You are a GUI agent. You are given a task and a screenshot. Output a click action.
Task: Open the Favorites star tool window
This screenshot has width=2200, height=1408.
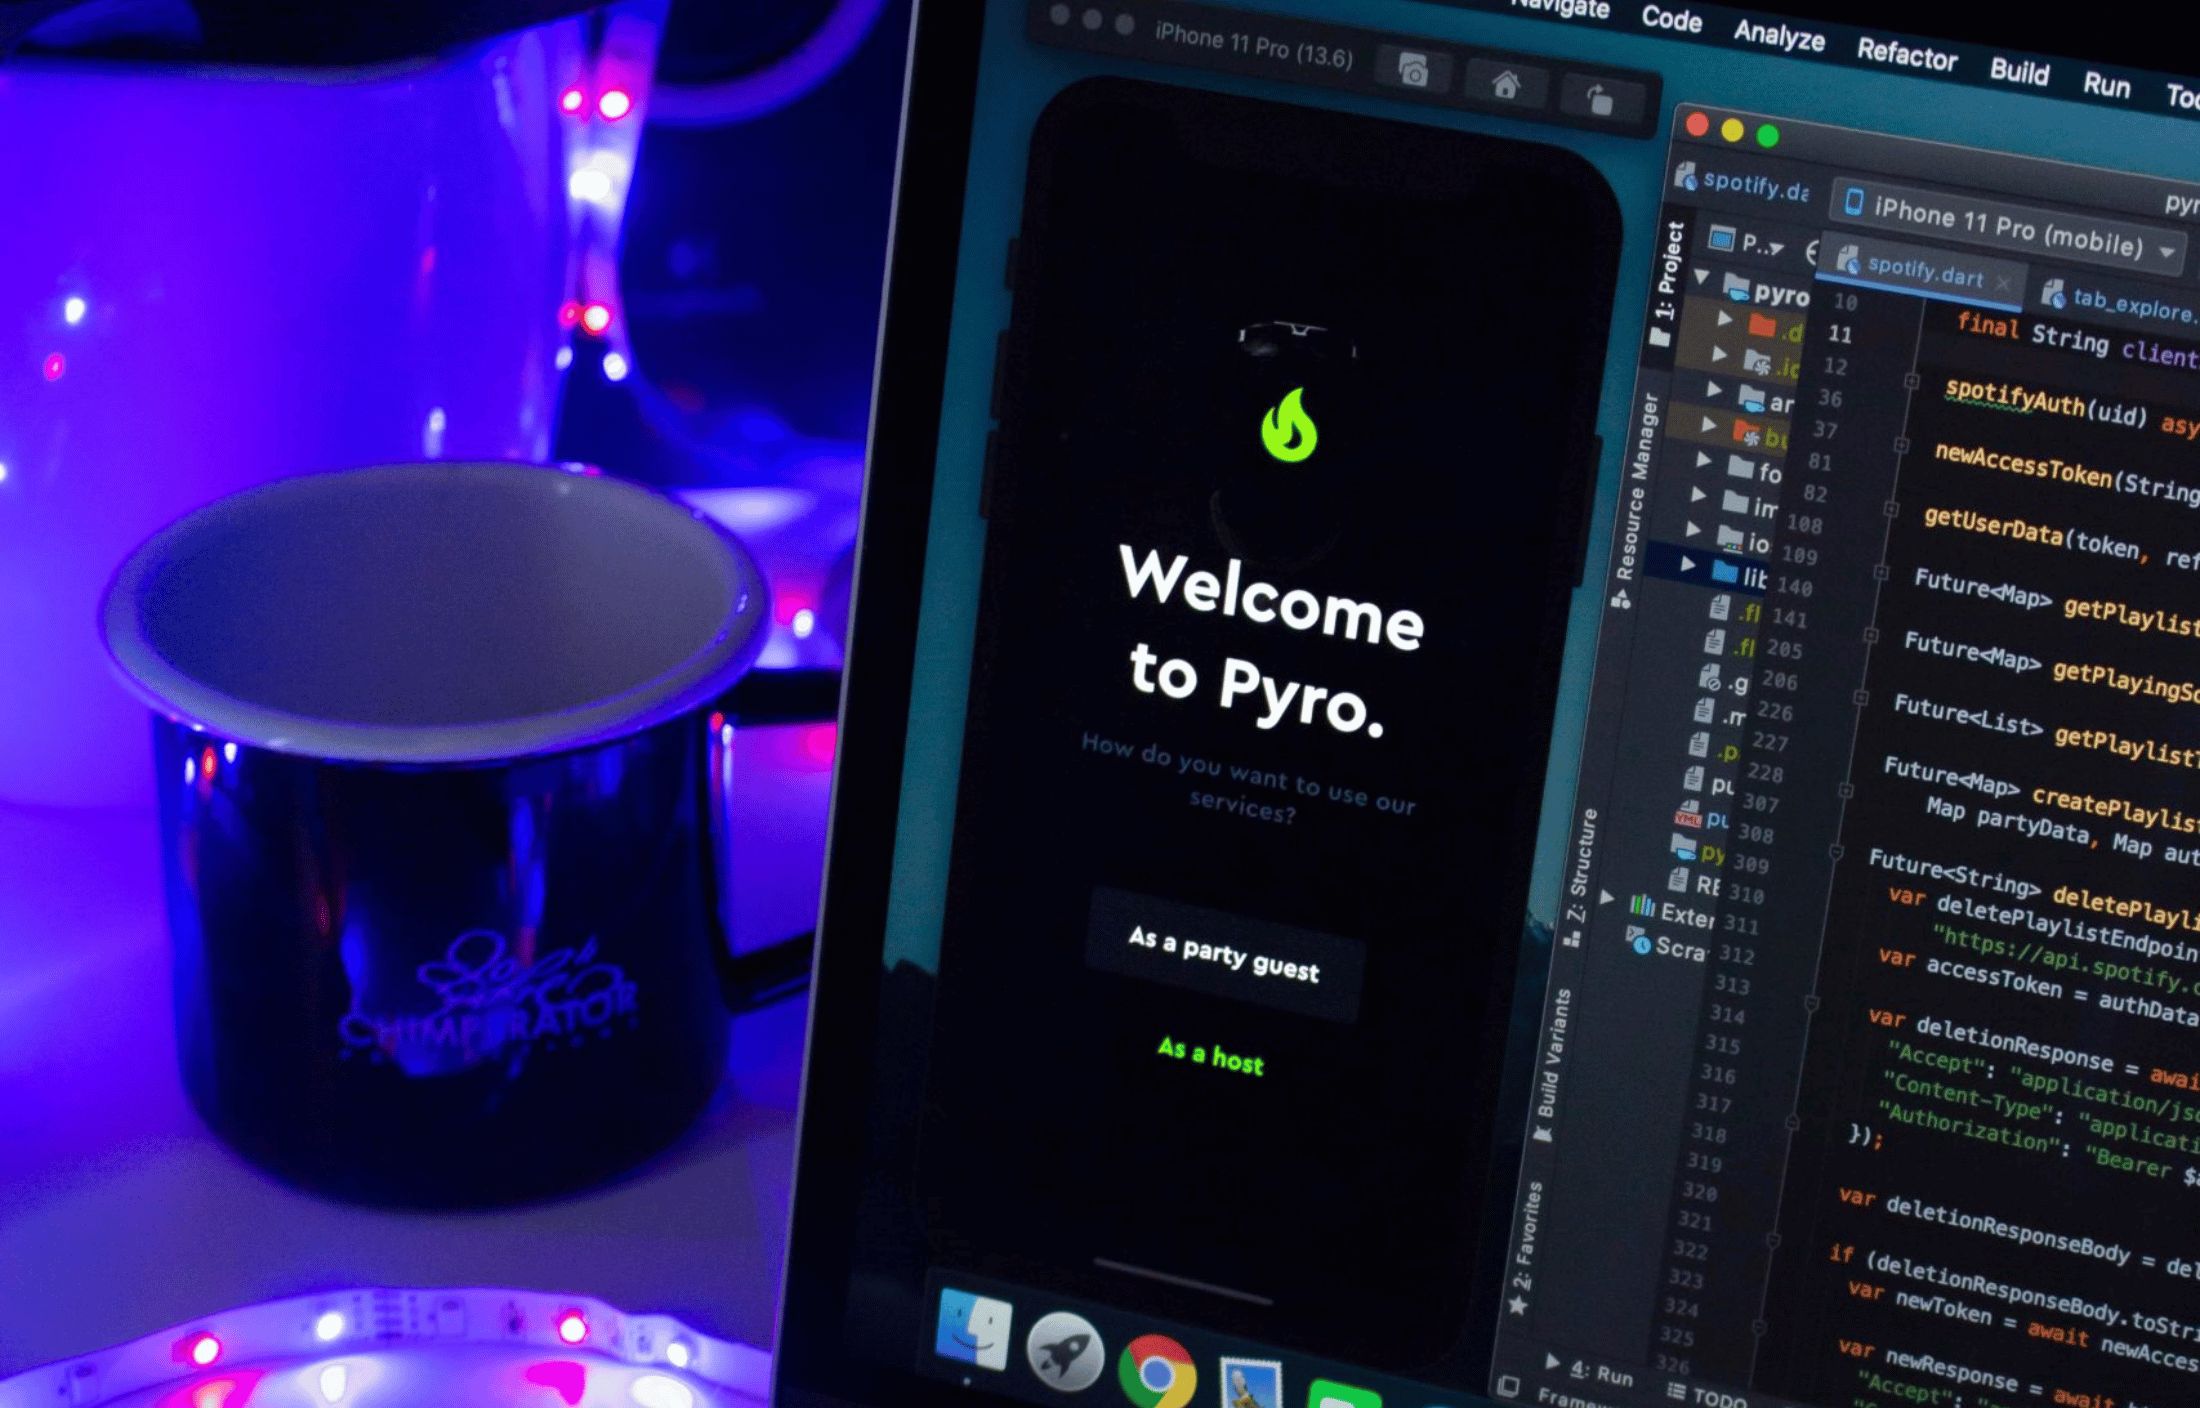tap(1518, 1305)
